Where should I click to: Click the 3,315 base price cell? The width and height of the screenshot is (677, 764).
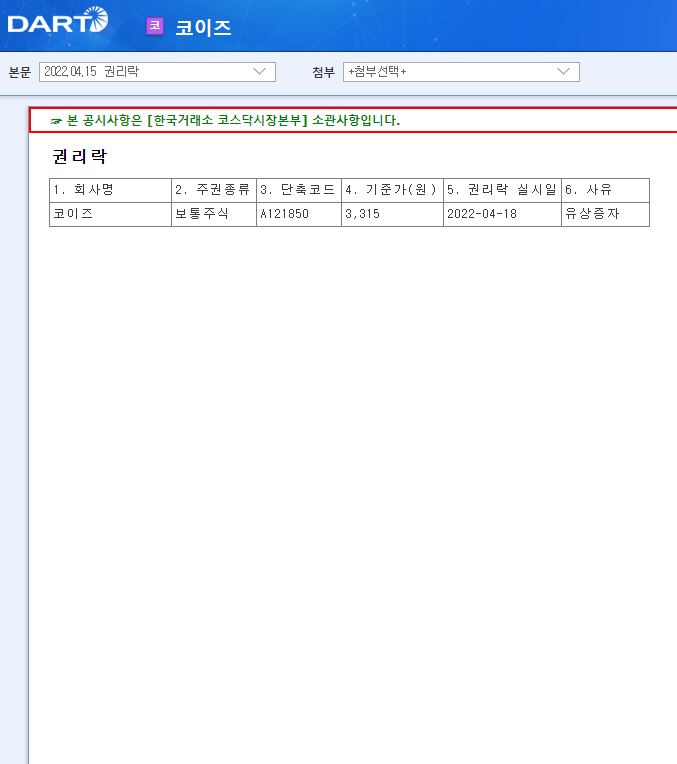pyautogui.click(x=392, y=214)
